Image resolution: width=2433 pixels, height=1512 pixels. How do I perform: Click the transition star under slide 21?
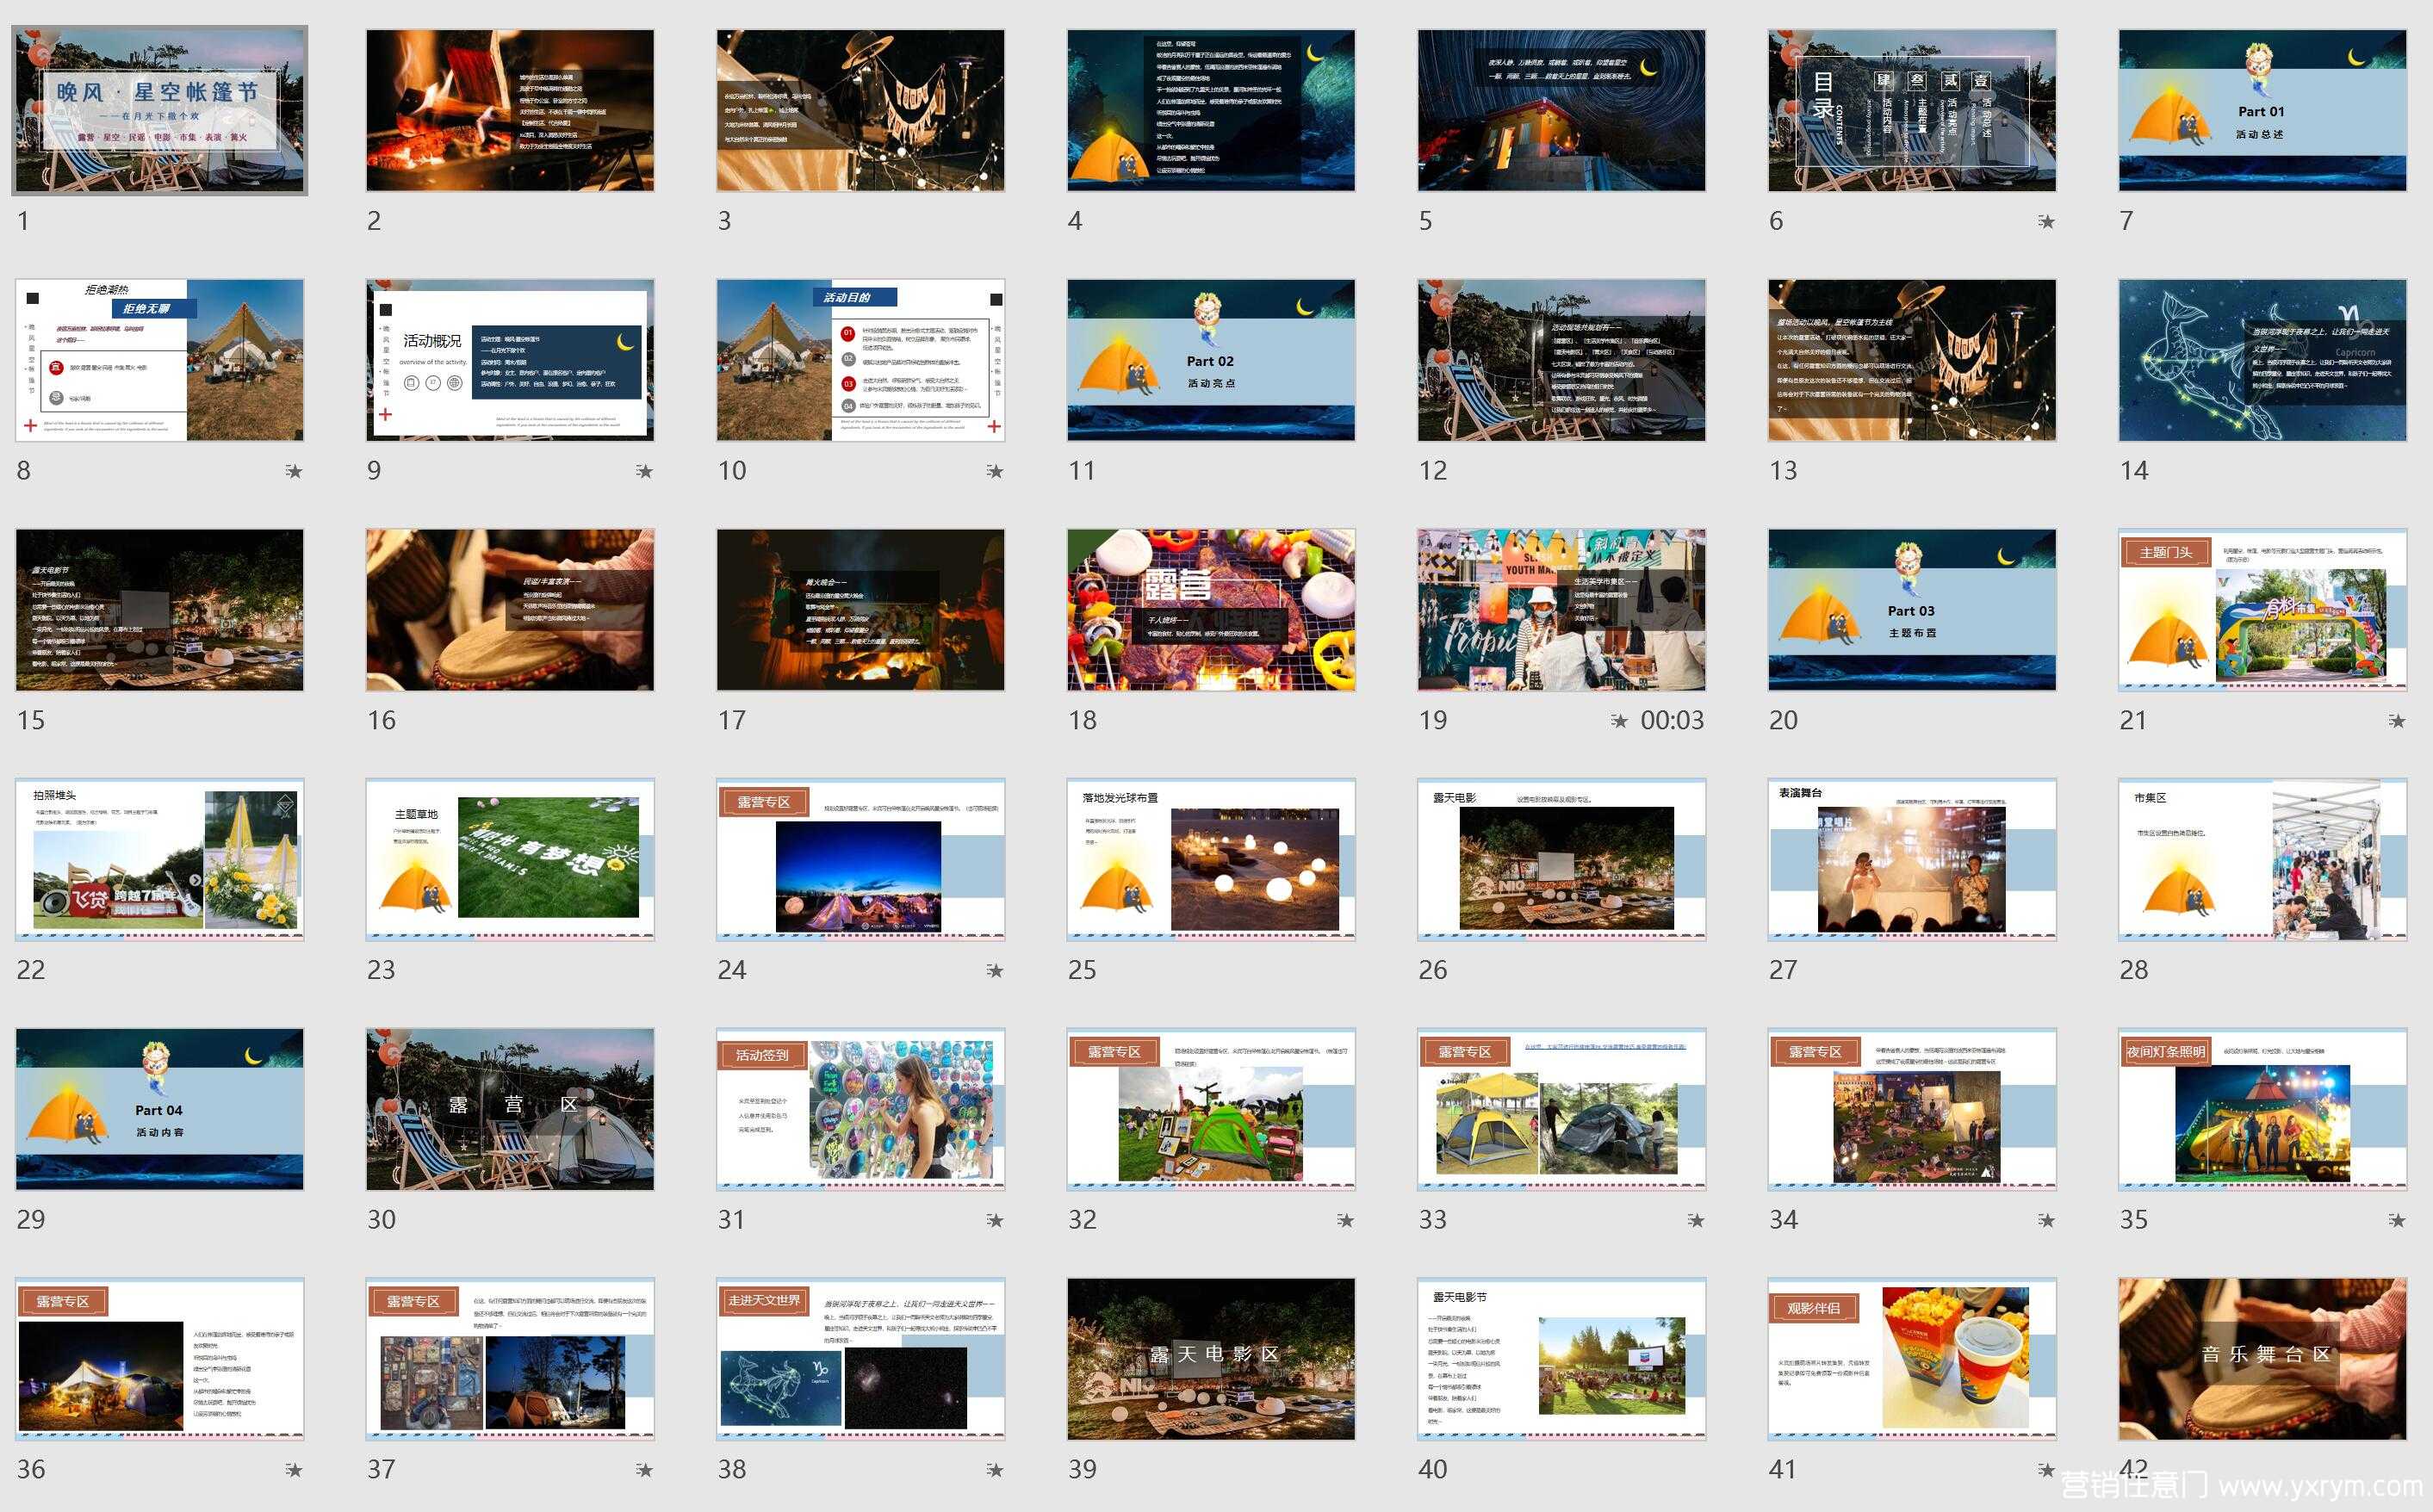pyautogui.click(x=2396, y=720)
